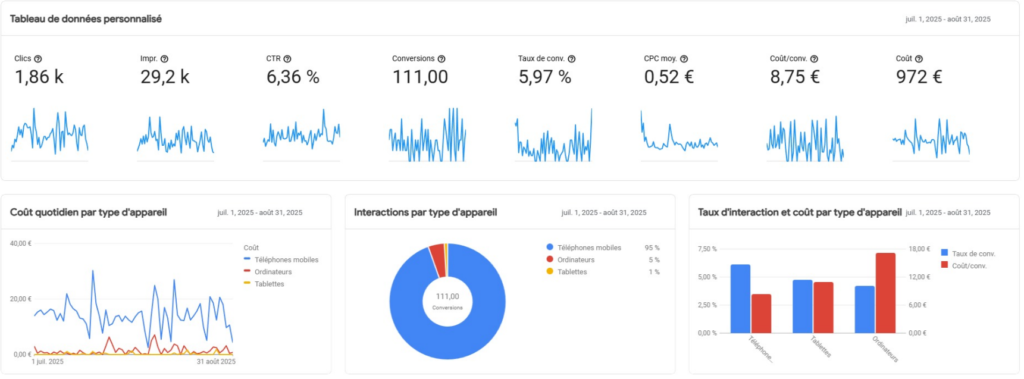Click Téléphones mobiles in the line chart legend

[286, 260]
